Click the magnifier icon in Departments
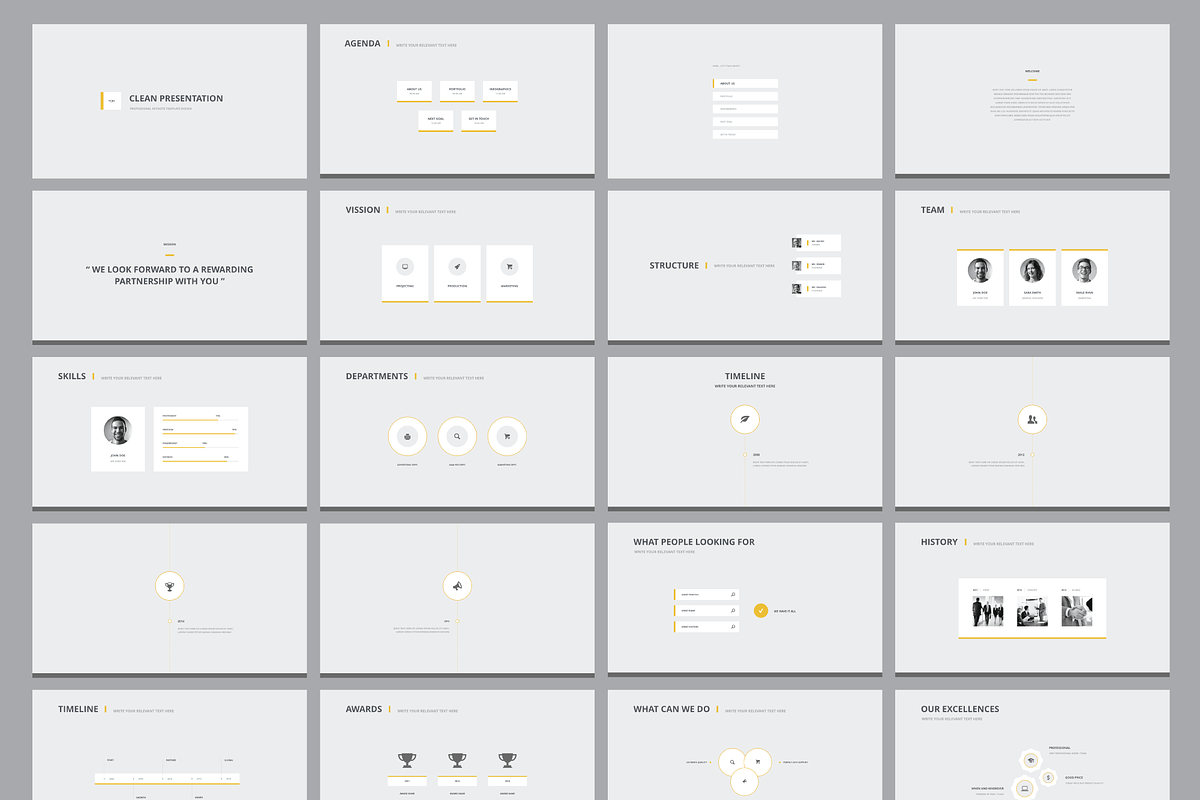 click(x=457, y=436)
